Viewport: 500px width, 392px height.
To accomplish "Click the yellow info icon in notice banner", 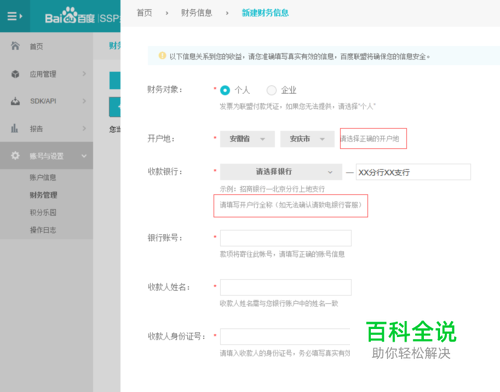I will pyautogui.click(x=162, y=56).
